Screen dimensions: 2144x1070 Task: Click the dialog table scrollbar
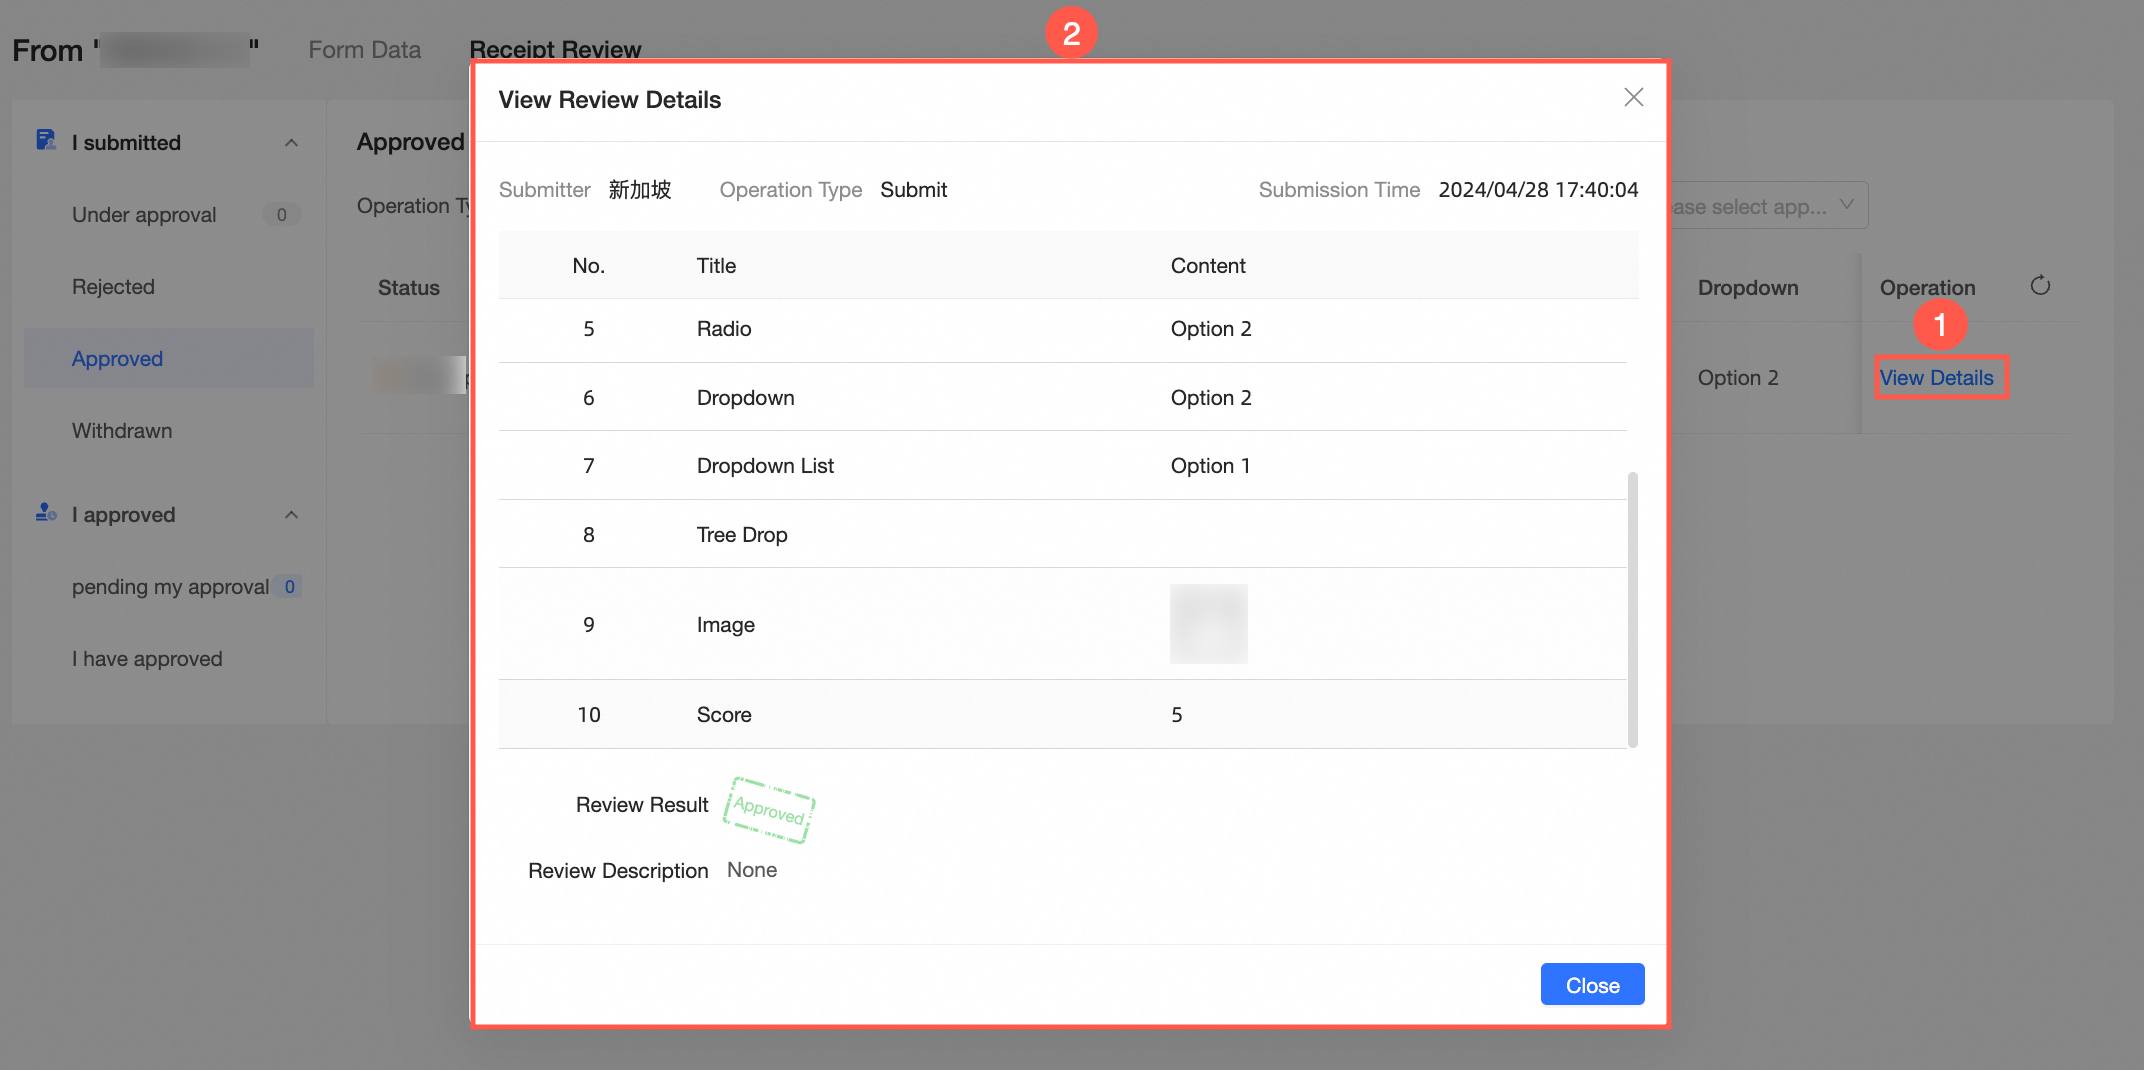point(1632,610)
